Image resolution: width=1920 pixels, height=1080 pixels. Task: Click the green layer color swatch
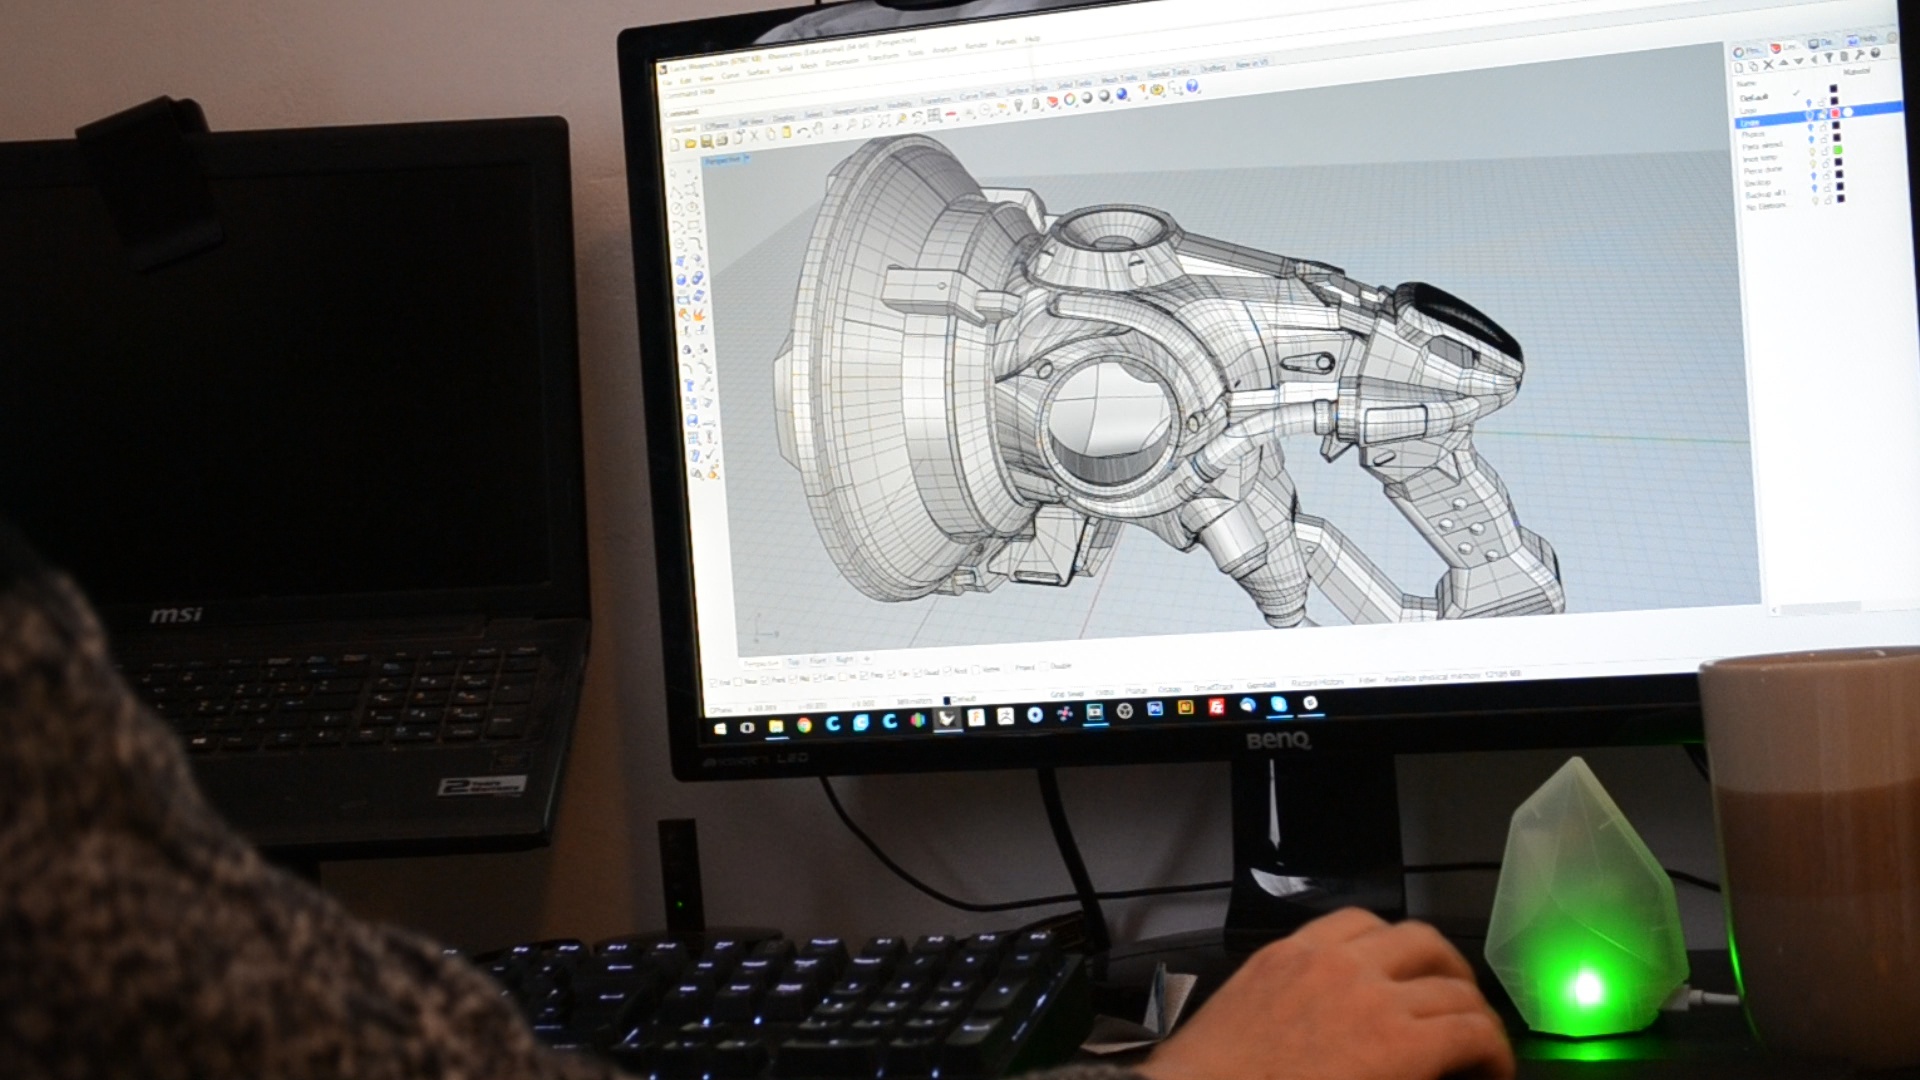1838,150
